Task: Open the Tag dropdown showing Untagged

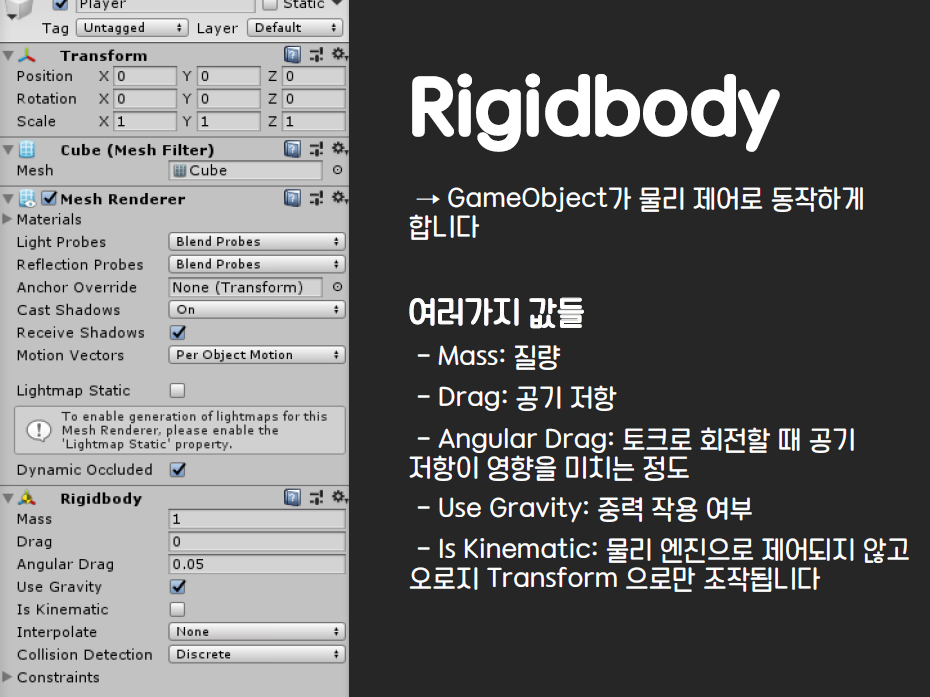Action: point(132,28)
